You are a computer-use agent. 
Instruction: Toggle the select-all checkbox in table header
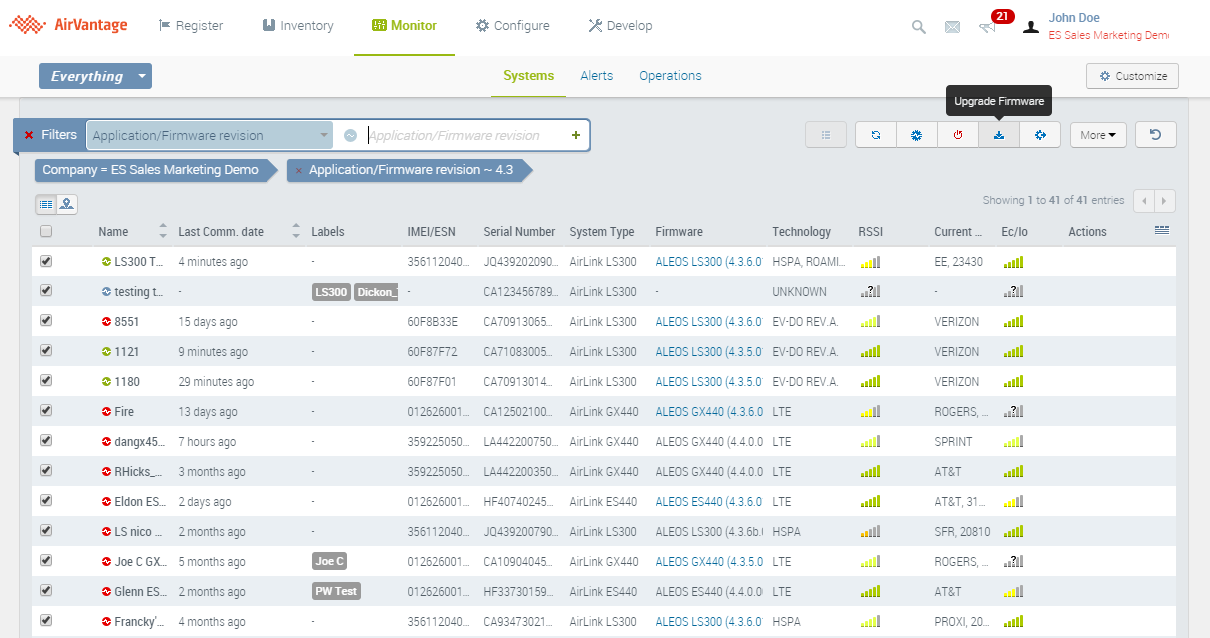point(46,232)
